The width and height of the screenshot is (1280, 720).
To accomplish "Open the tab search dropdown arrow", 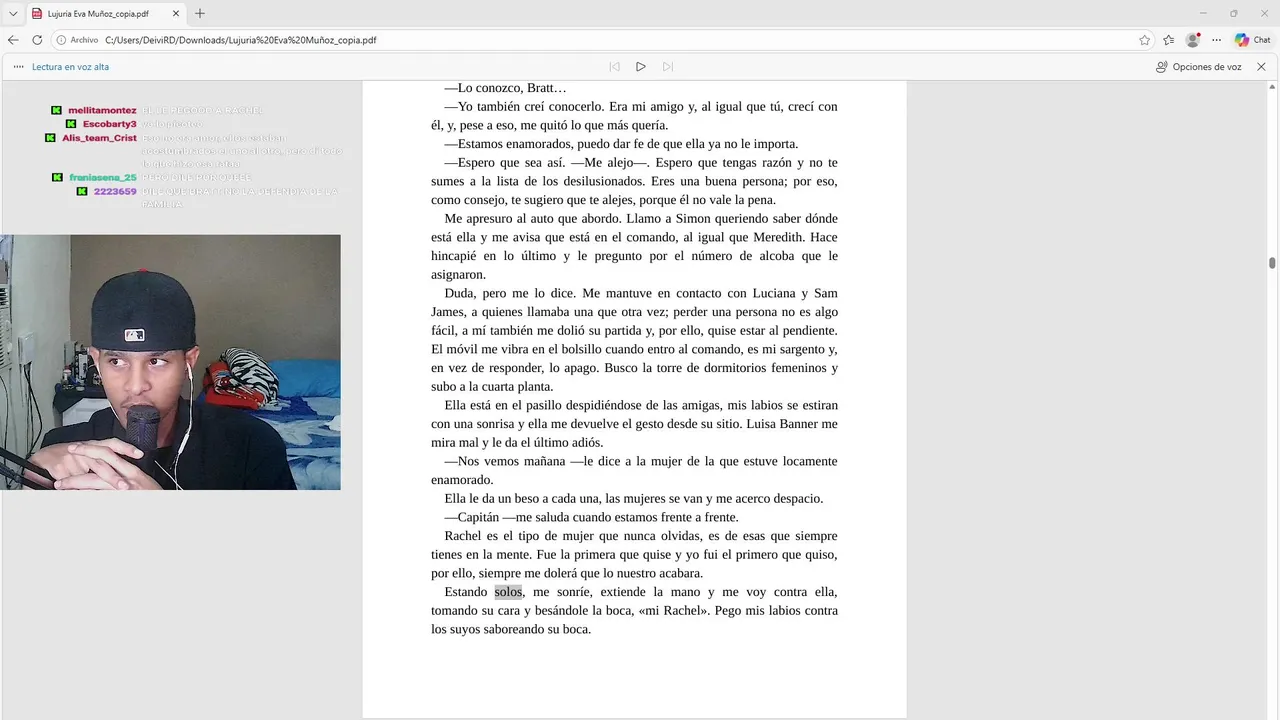I will click(x=13, y=14).
